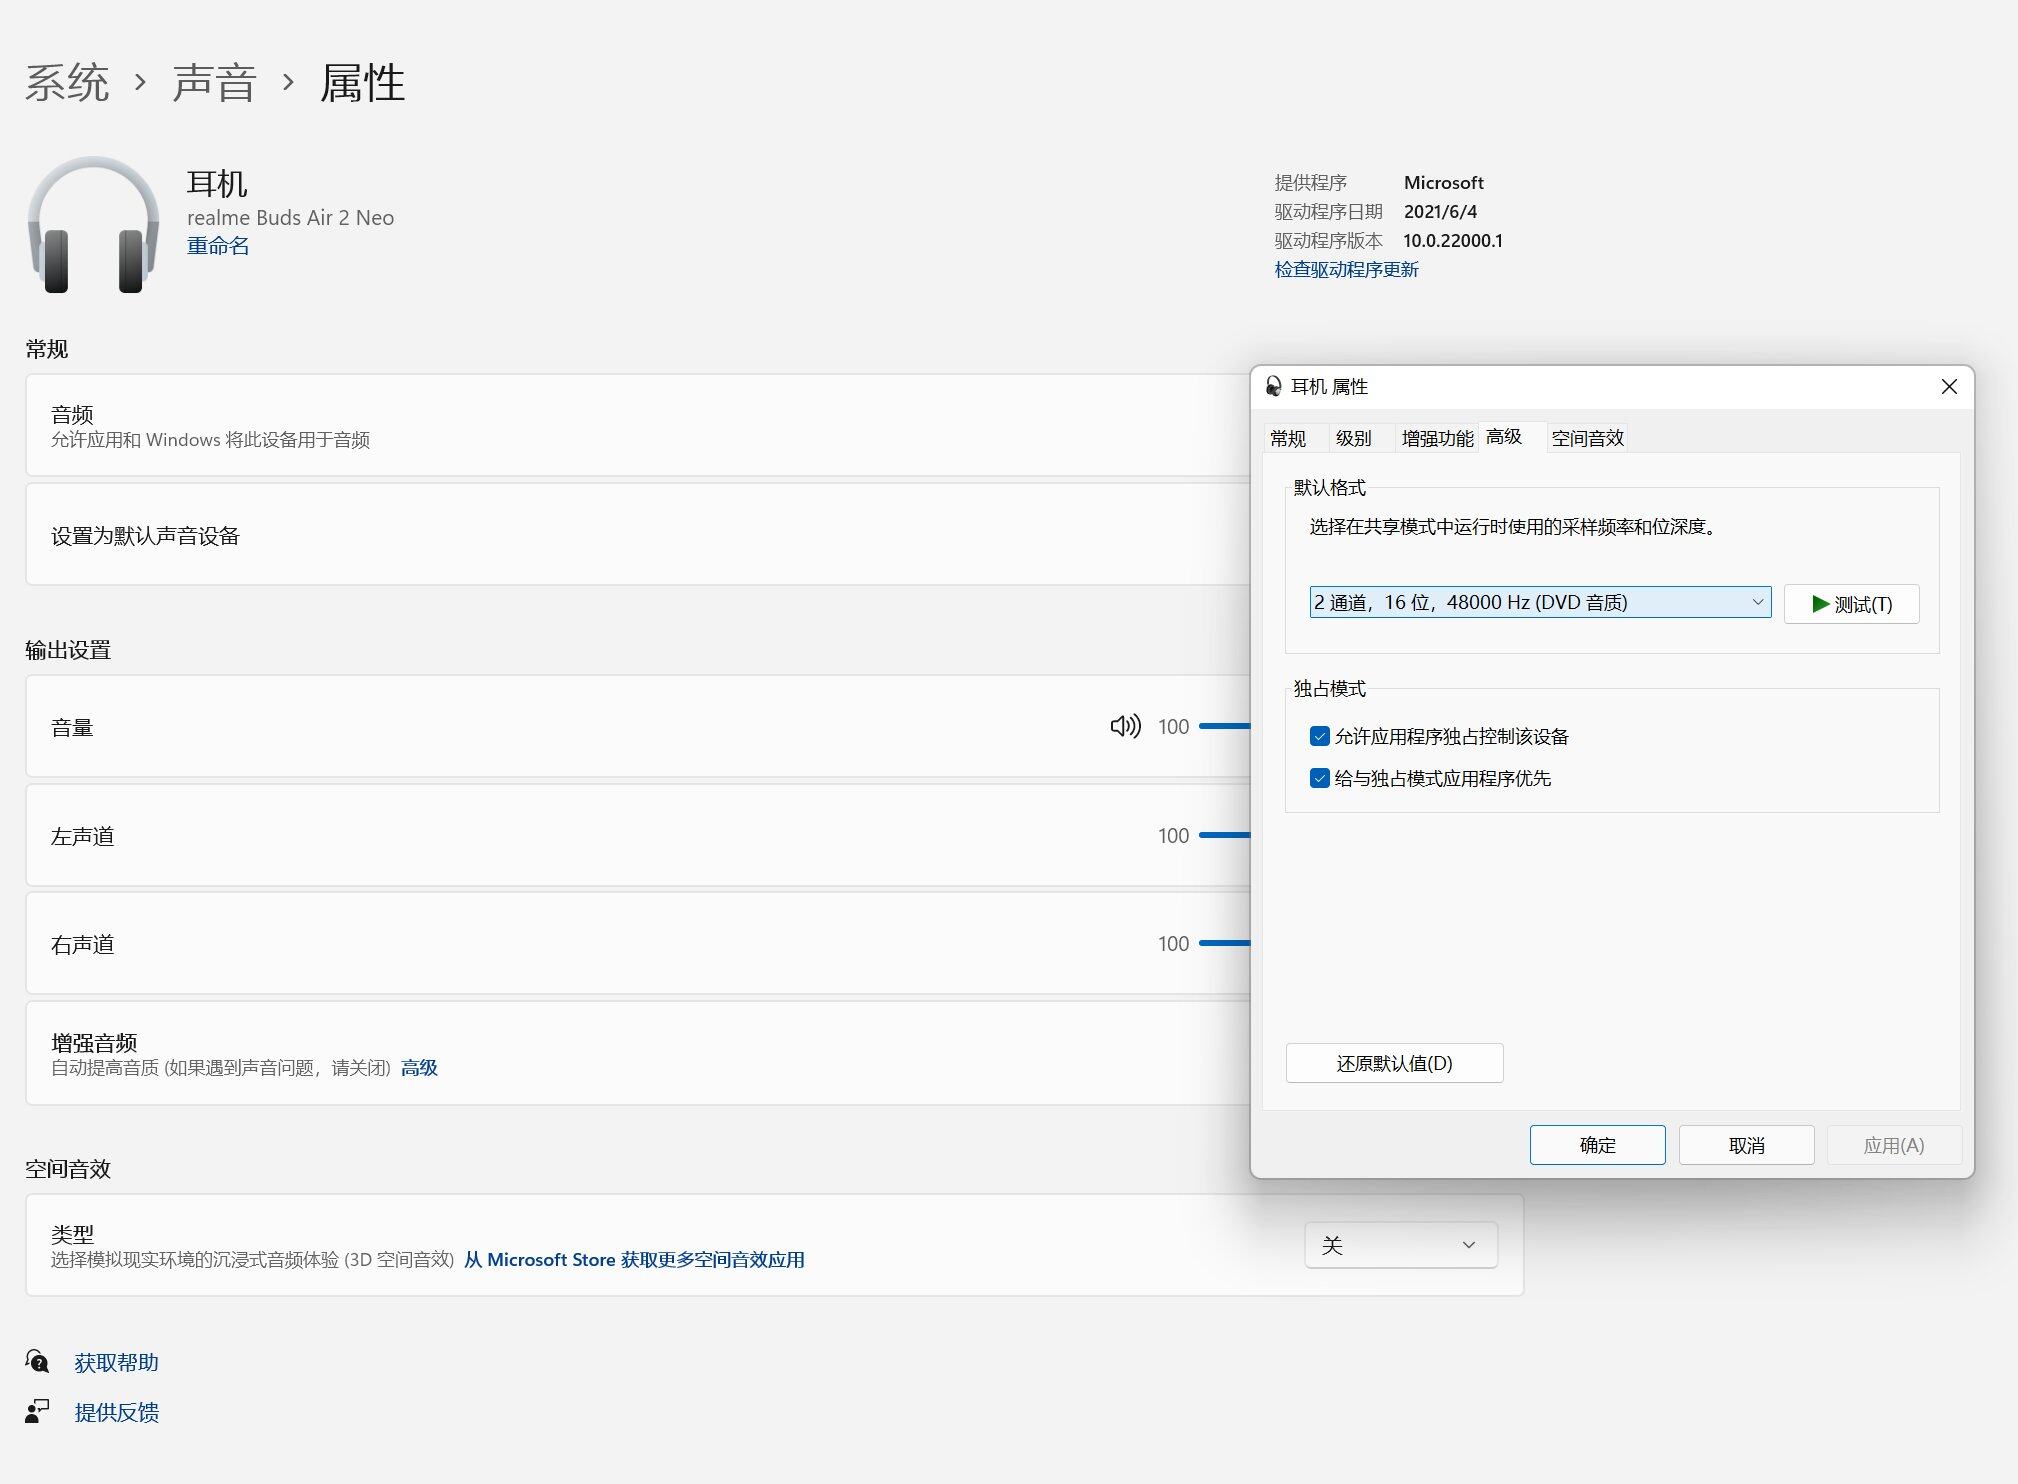Click 'realme Buds Air 2 Neo' device name
This screenshot has height=1484, width=2018.
point(290,218)
